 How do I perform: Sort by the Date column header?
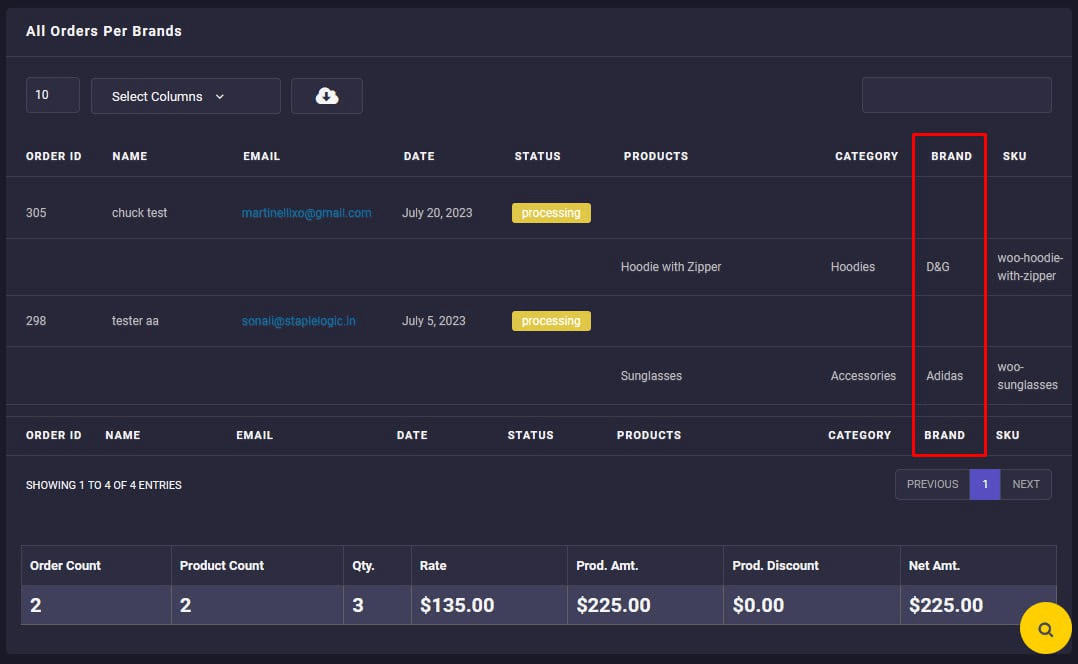point(419,156)
